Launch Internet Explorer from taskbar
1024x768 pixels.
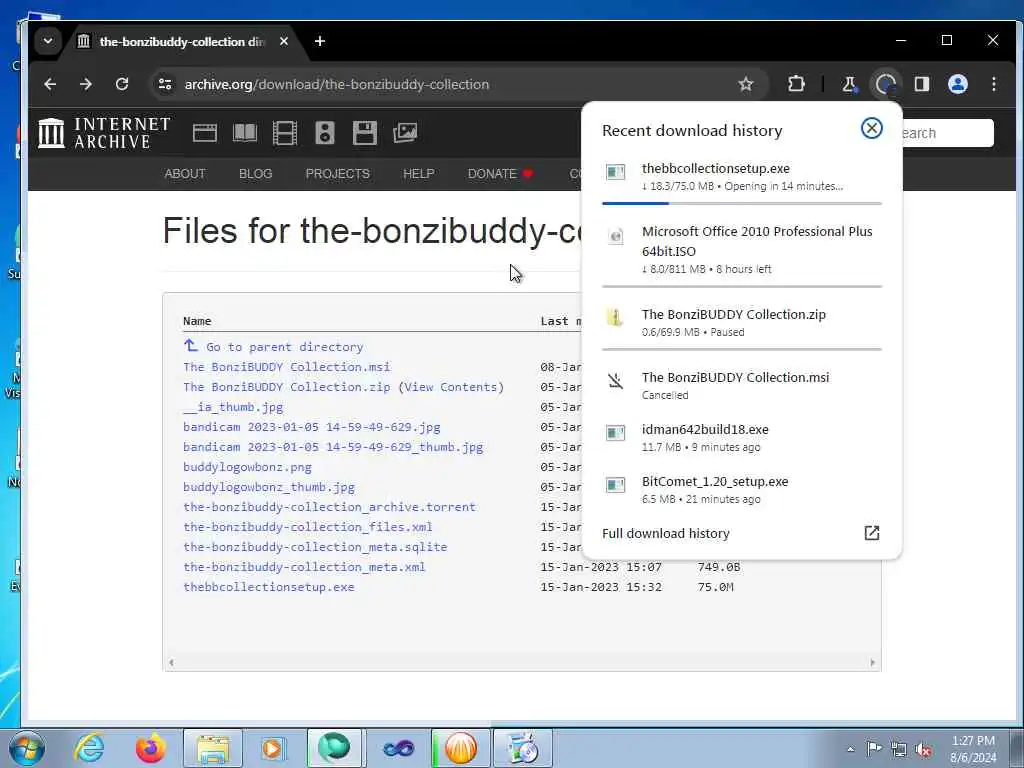89,748
